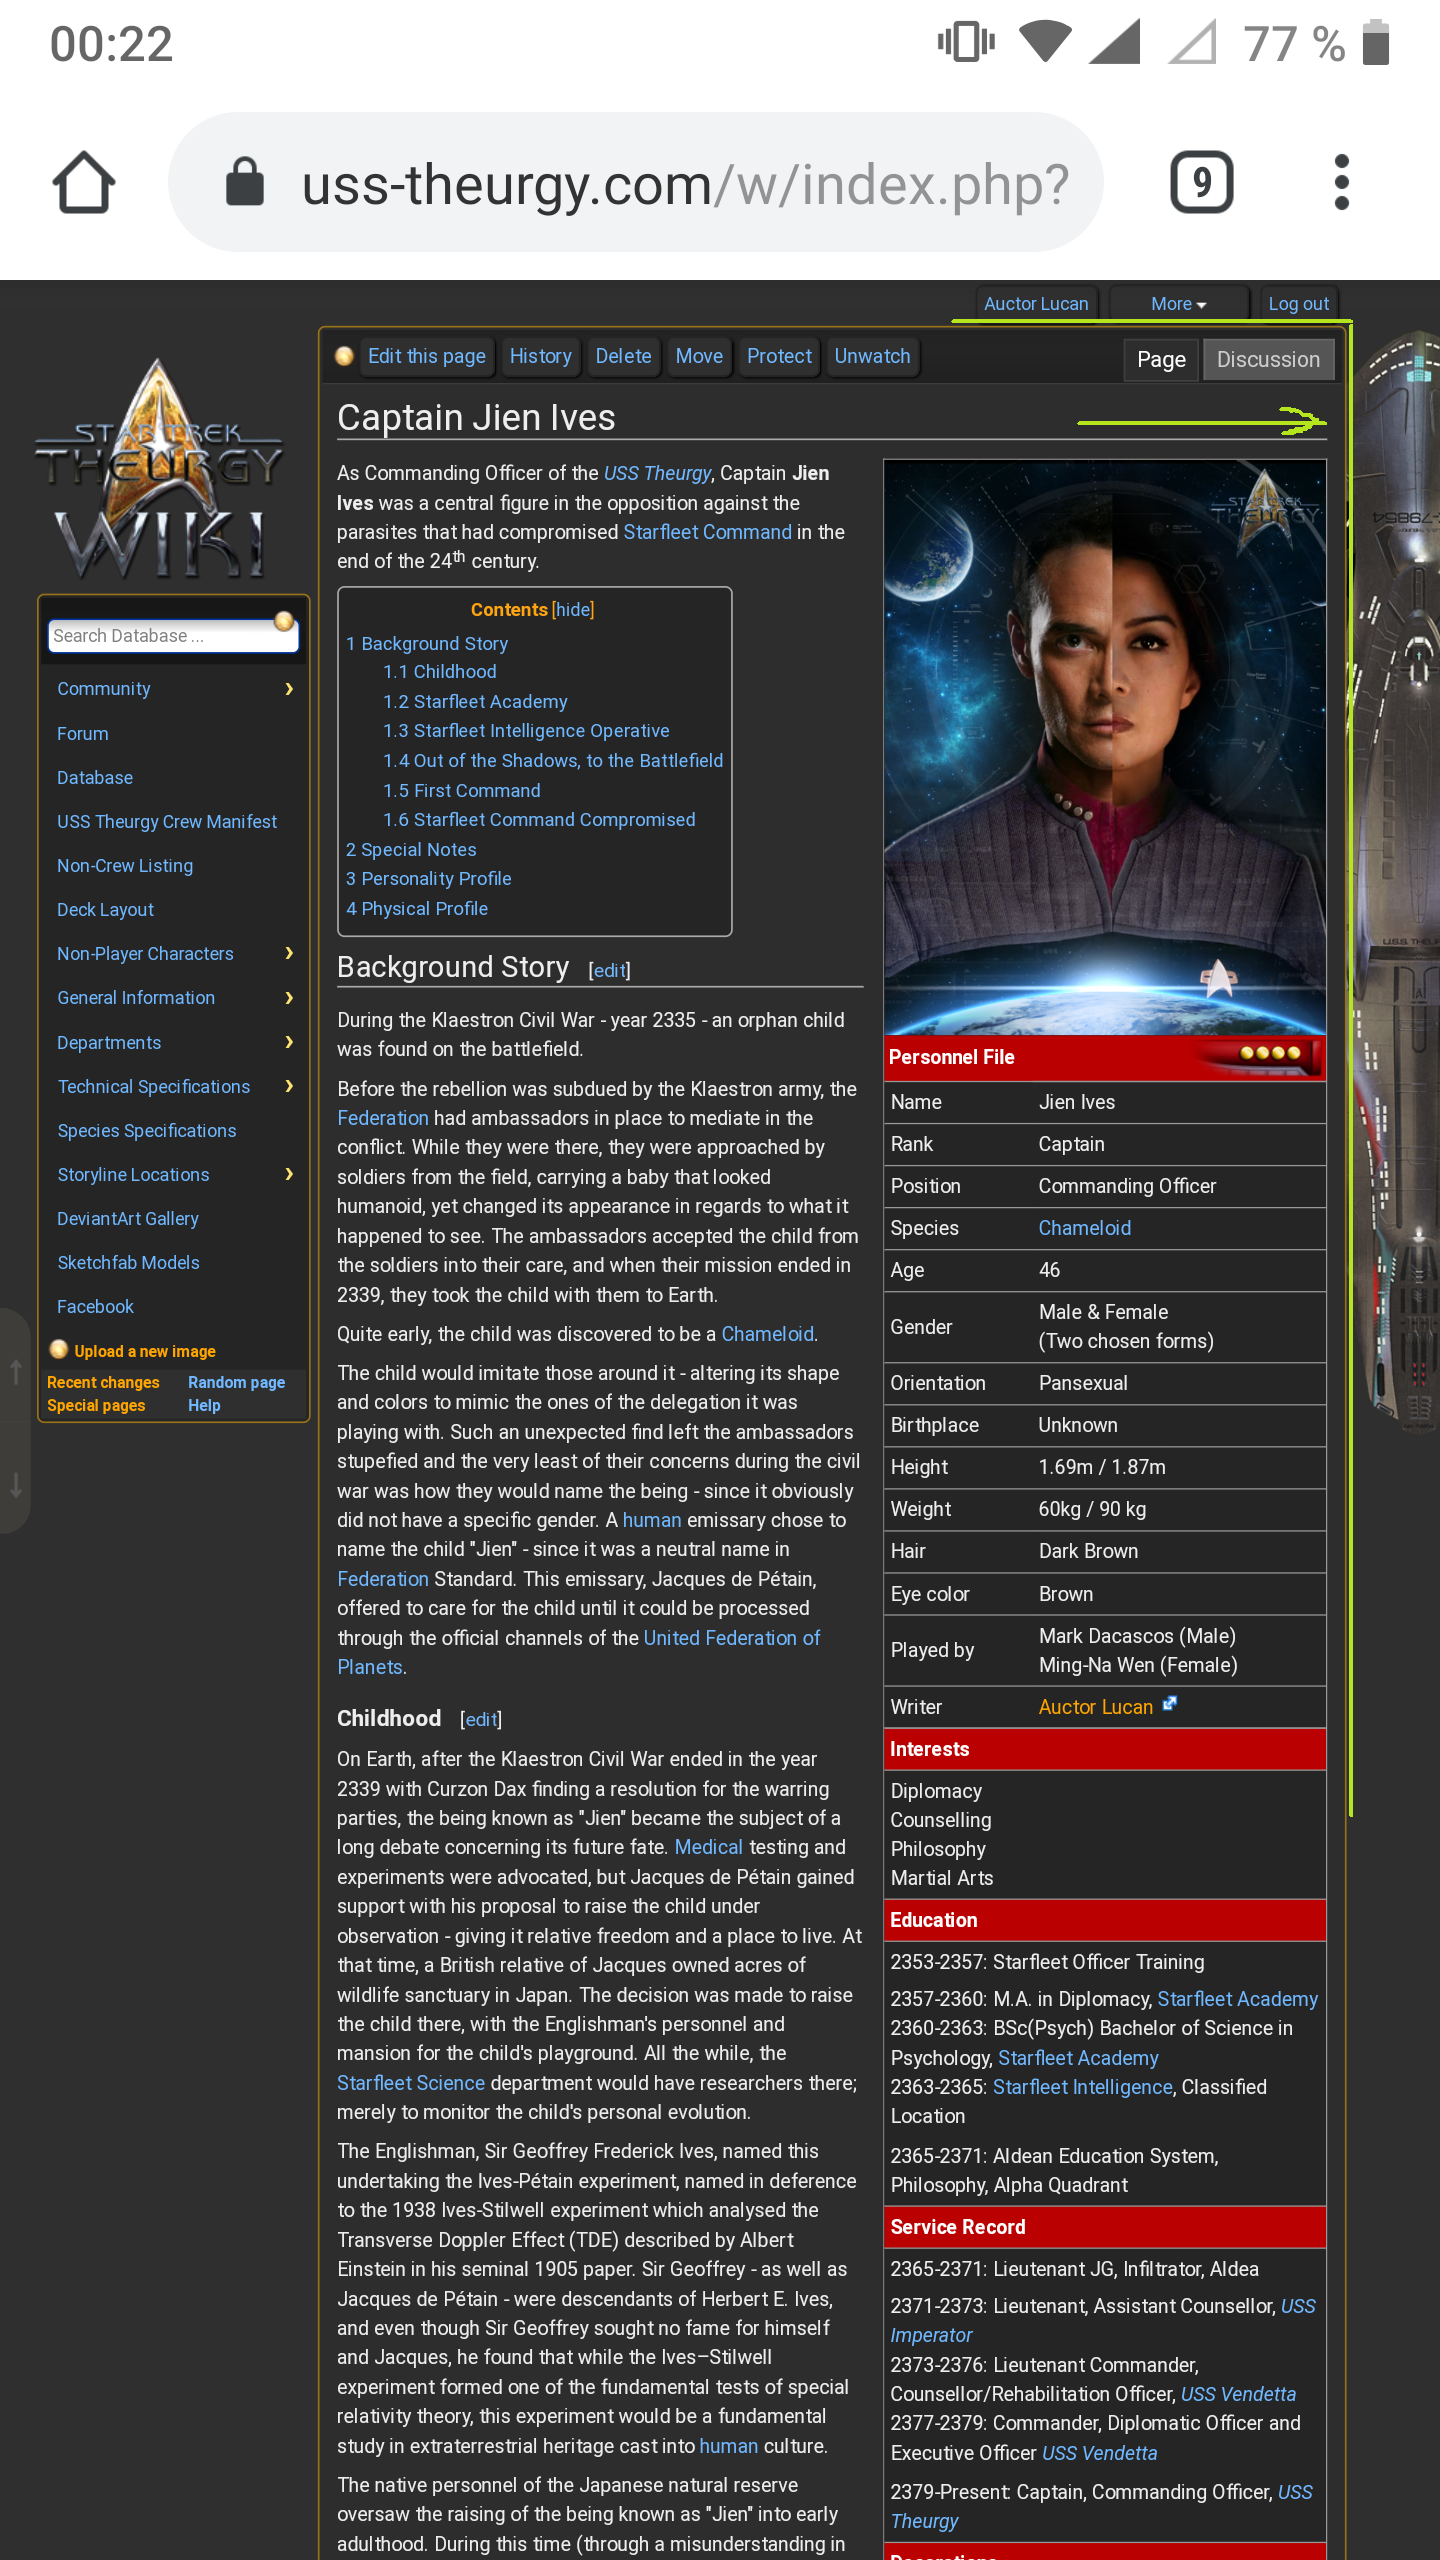Open Species Specifications link
Image resolution: width=1440 pixels, height=2560 pixels.
click(147, 1131)
